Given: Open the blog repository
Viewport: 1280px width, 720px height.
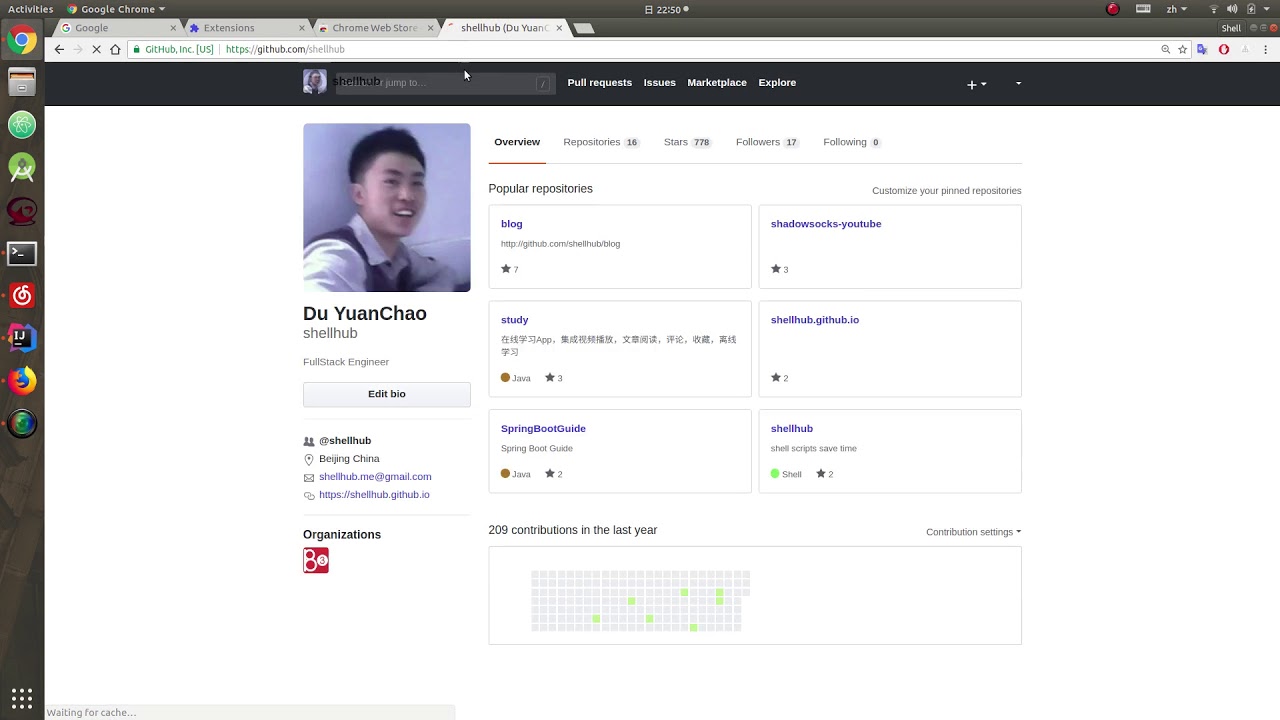Looking at the screenshot, I should tap(512, 224).
